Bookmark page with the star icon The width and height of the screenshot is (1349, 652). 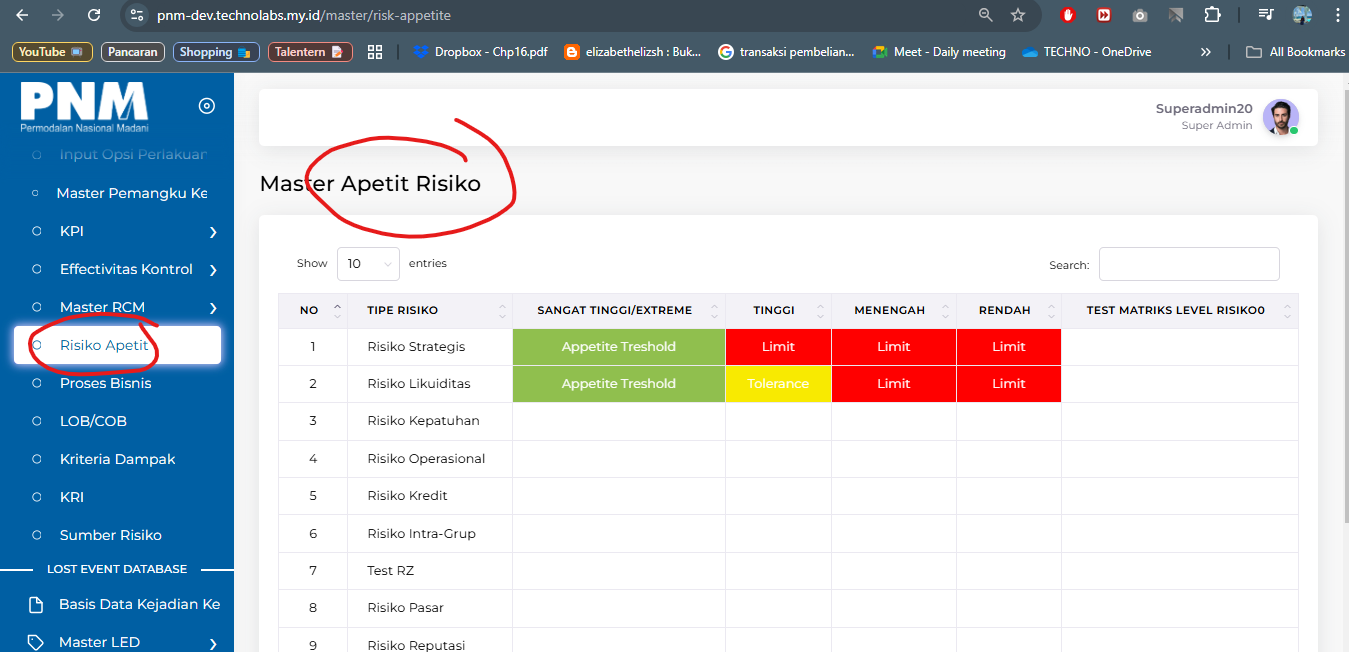1018,15
